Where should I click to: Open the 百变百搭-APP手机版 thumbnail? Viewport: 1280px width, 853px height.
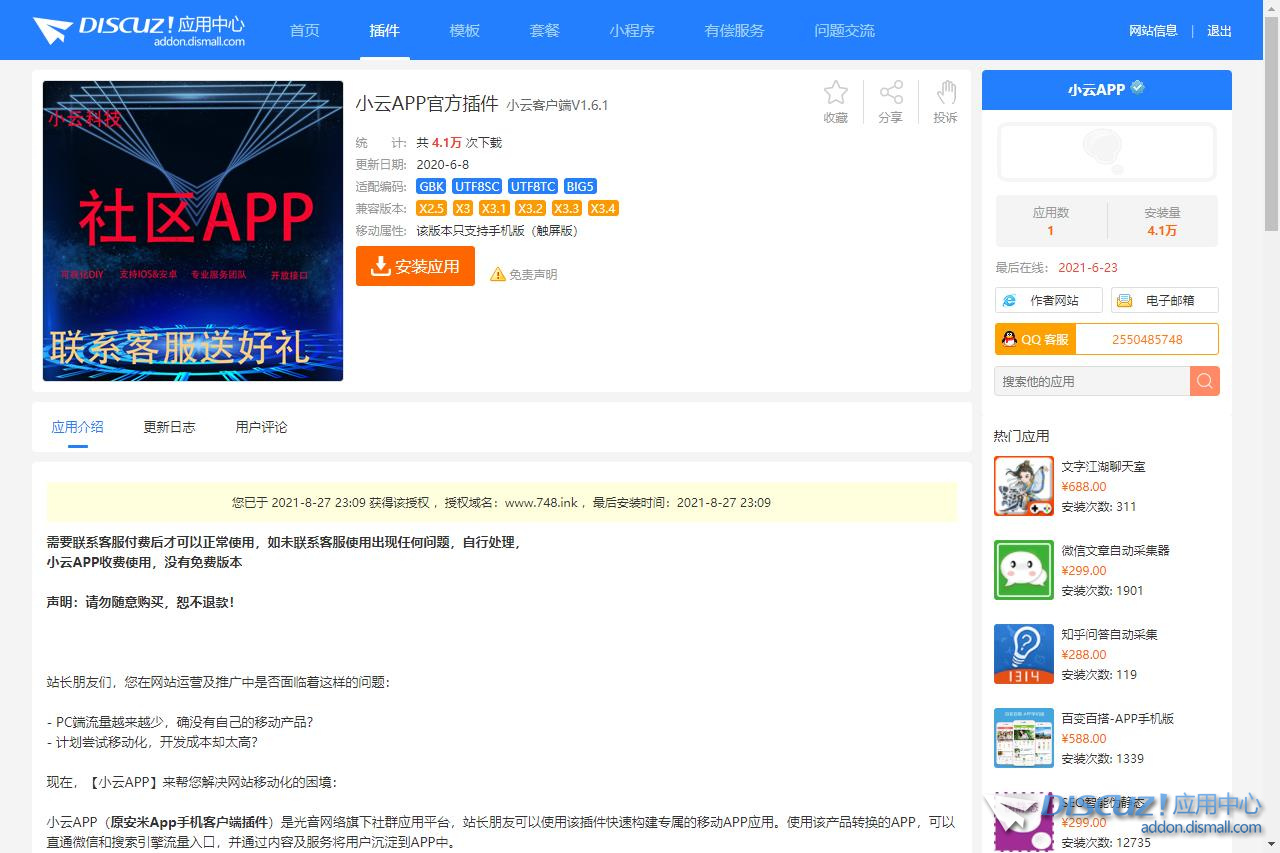(1023, 738)
